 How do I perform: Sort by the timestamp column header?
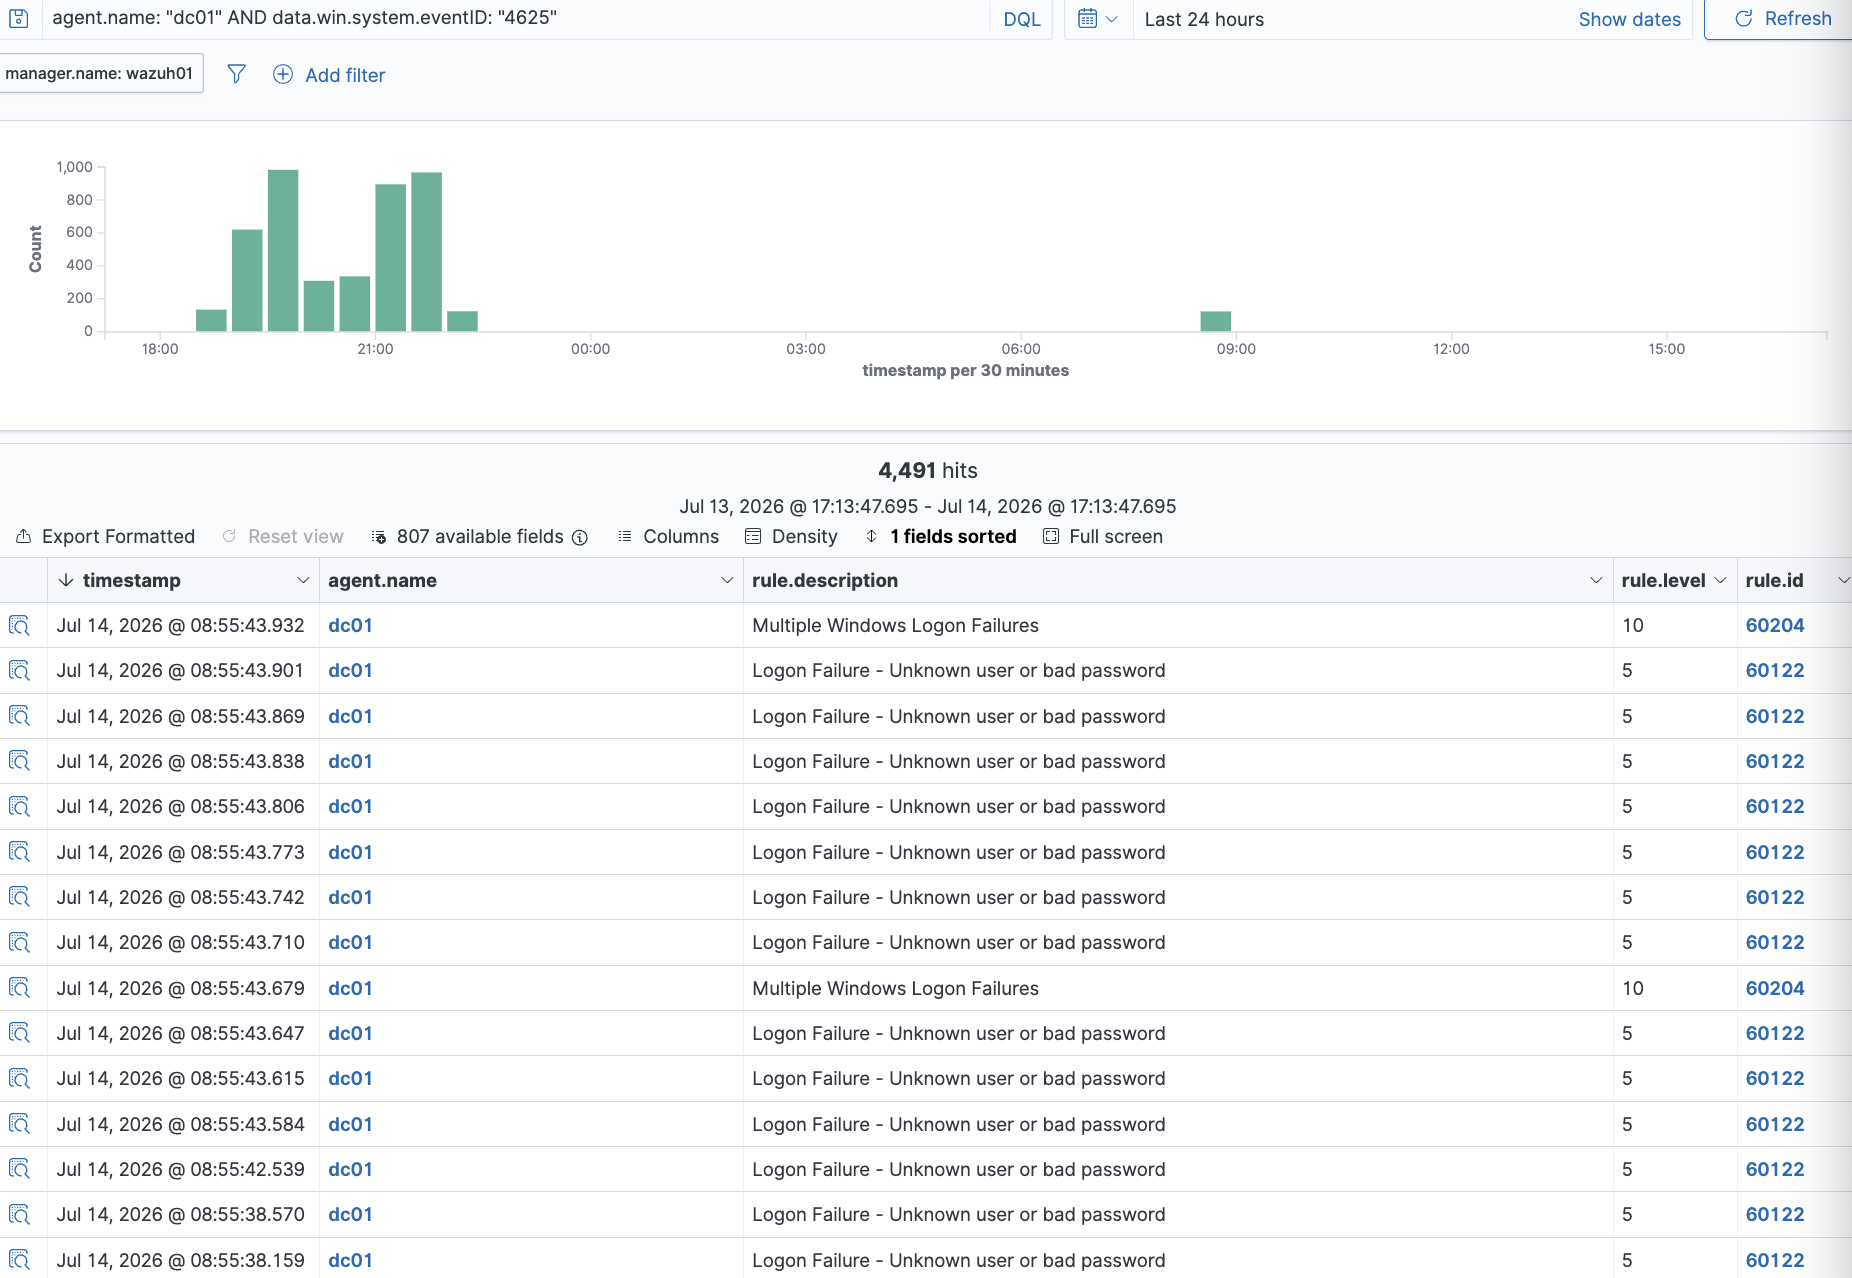click(131, 580)
